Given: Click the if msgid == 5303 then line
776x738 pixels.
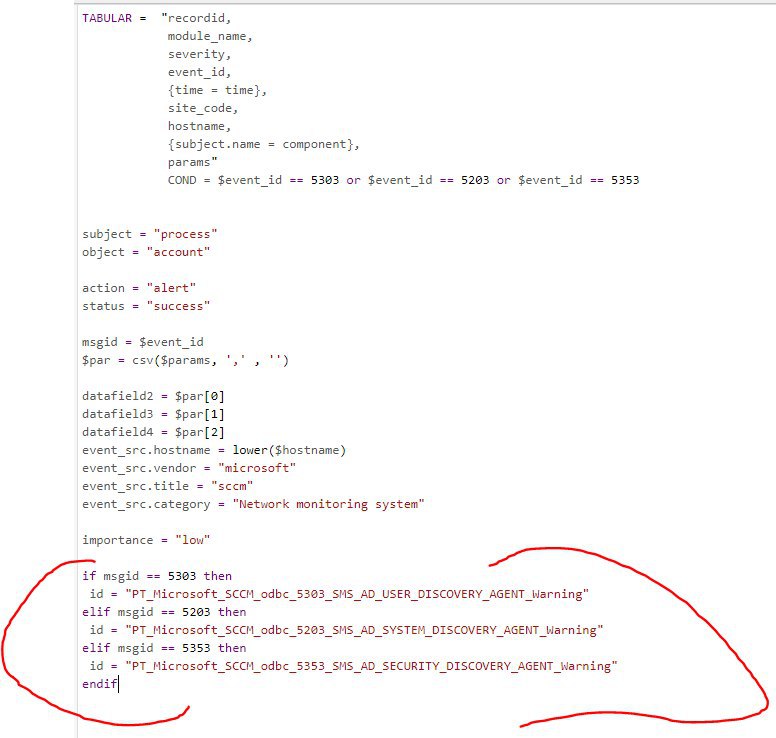Looking at the screenshot, I should tap(157, 577).
